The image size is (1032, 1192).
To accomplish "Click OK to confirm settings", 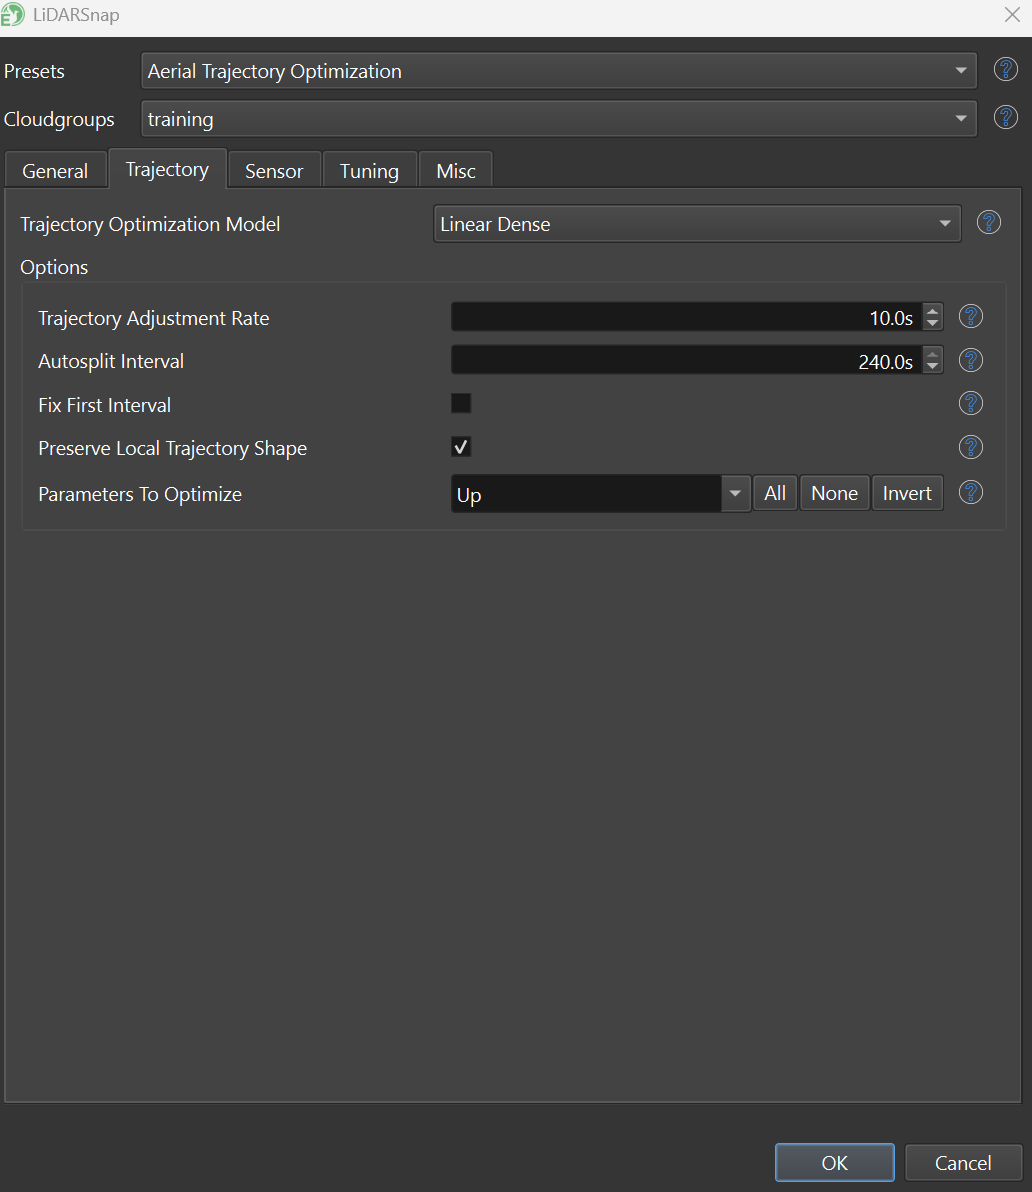I will (x=834, y=1163).
